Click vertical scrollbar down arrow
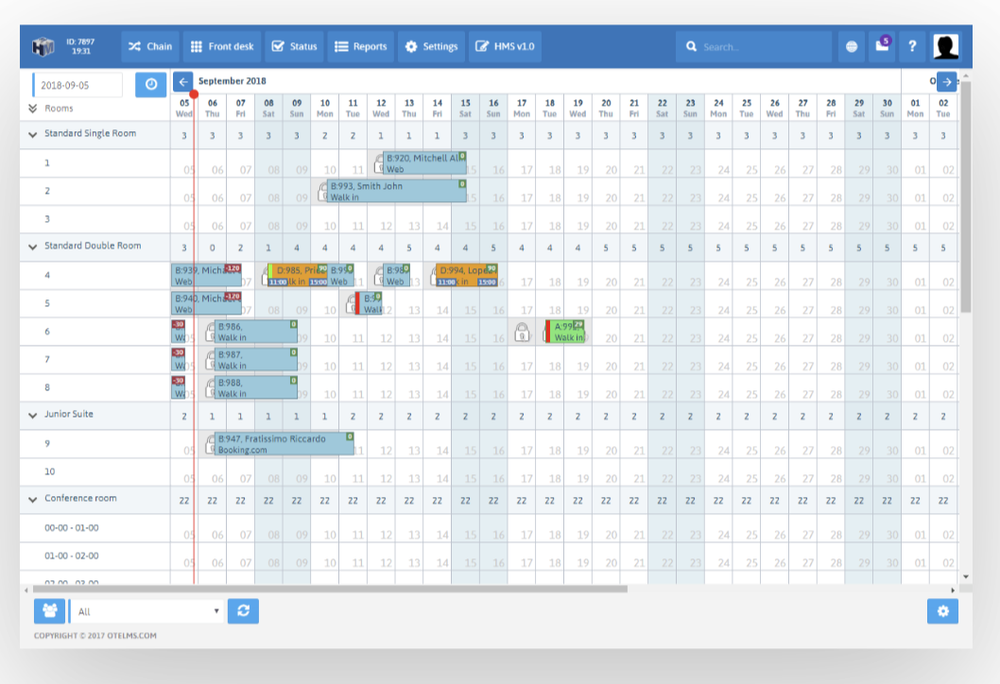The image size is (1000, 684). pyautogui.click(x=966, y=576)
